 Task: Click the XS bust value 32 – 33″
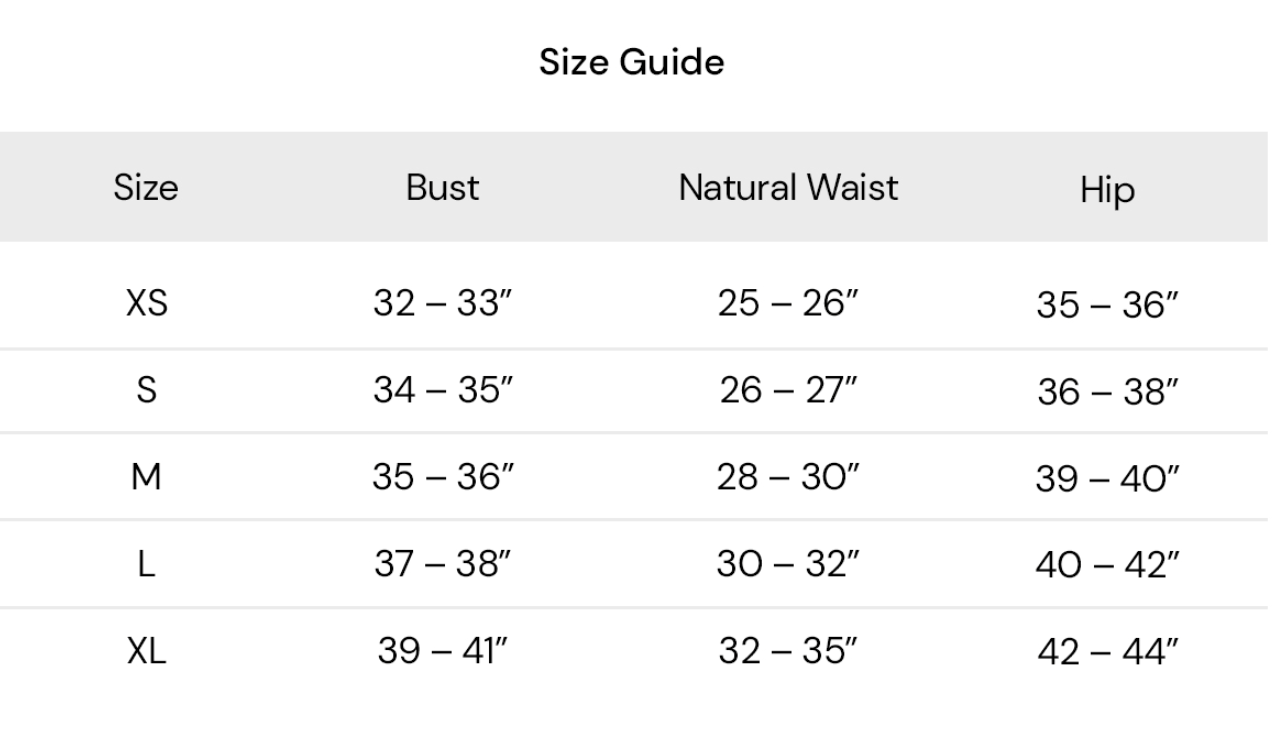coord(443,303)
